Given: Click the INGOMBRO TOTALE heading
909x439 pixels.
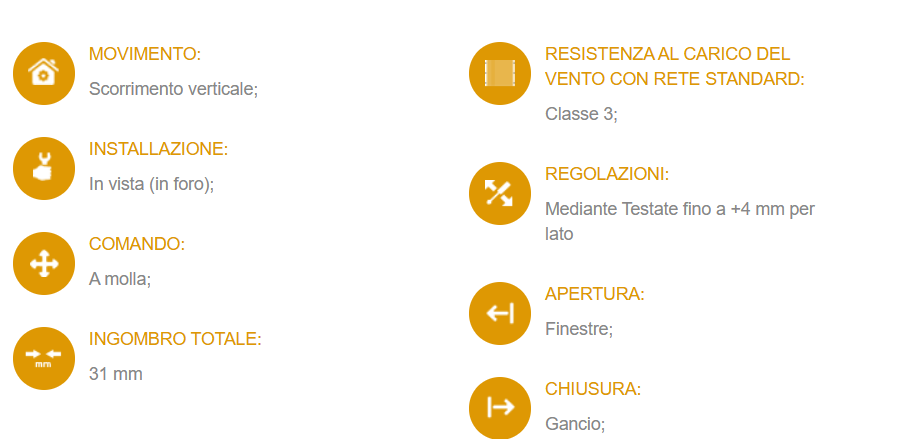Looking at the screenshot, I should (x=175, y=339).
